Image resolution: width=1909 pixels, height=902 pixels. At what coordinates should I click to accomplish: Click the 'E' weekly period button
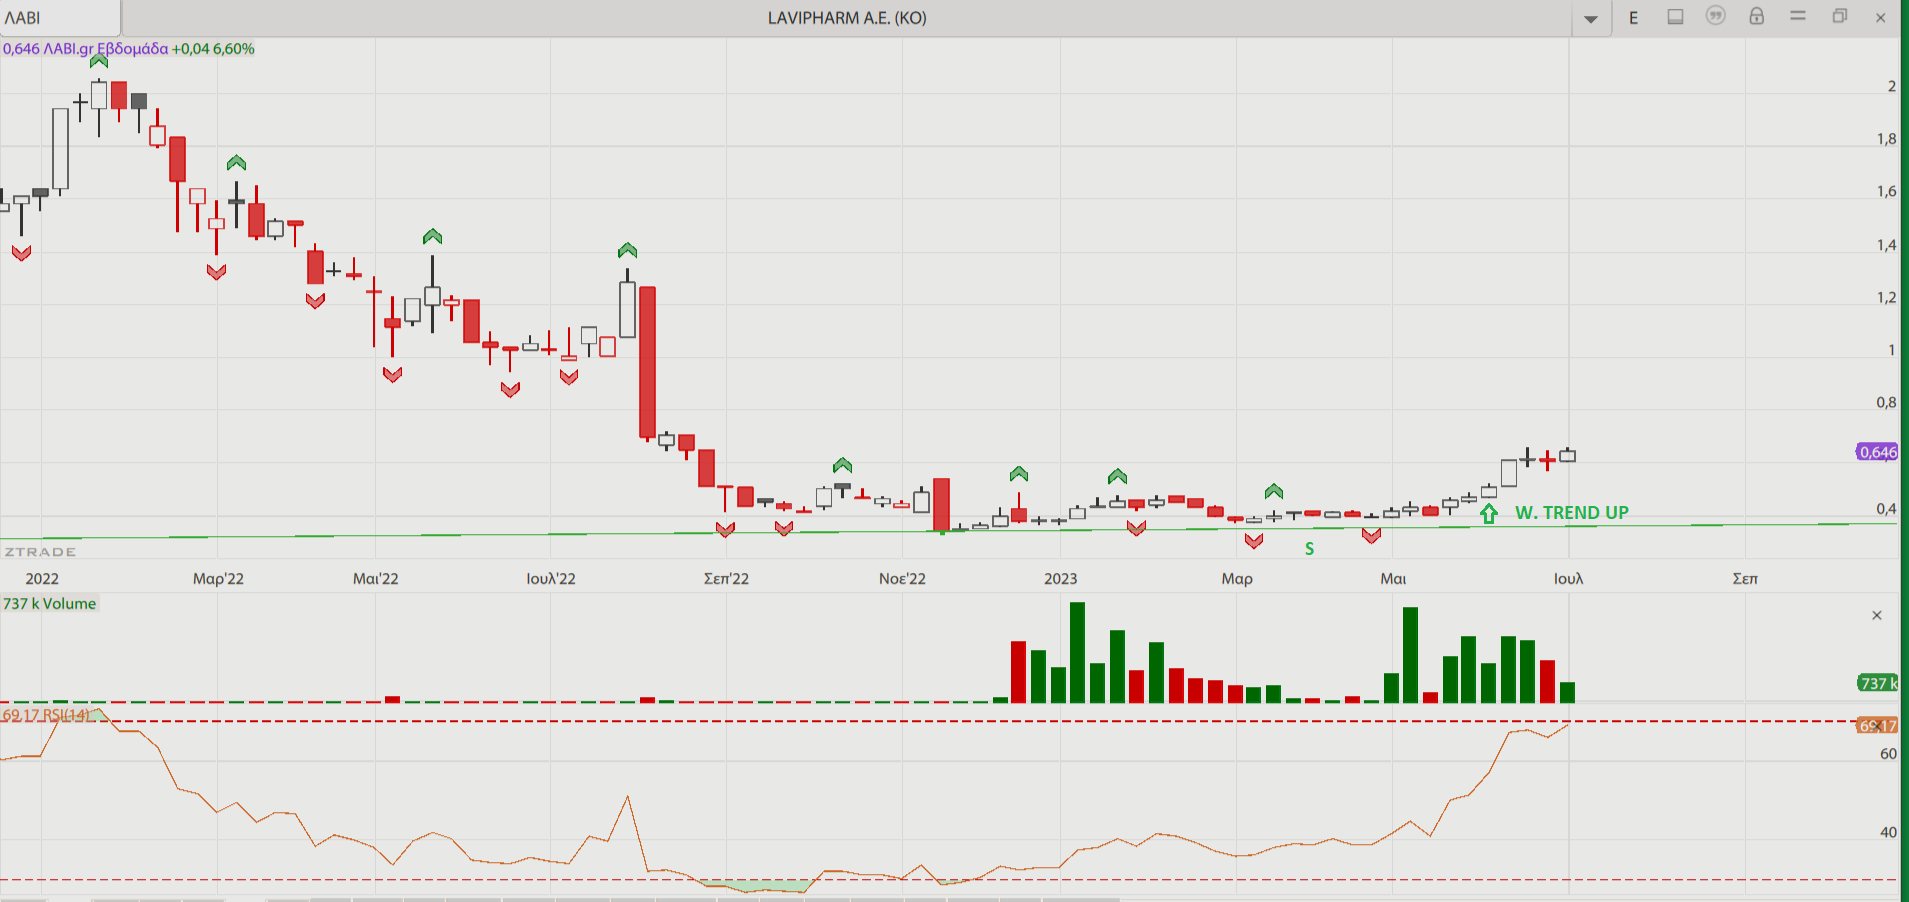click(x=1633, y=18)
